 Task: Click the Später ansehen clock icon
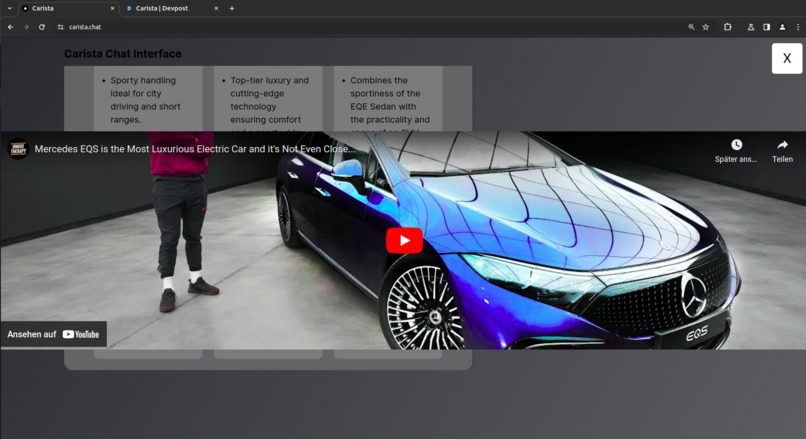coord(736,144)
